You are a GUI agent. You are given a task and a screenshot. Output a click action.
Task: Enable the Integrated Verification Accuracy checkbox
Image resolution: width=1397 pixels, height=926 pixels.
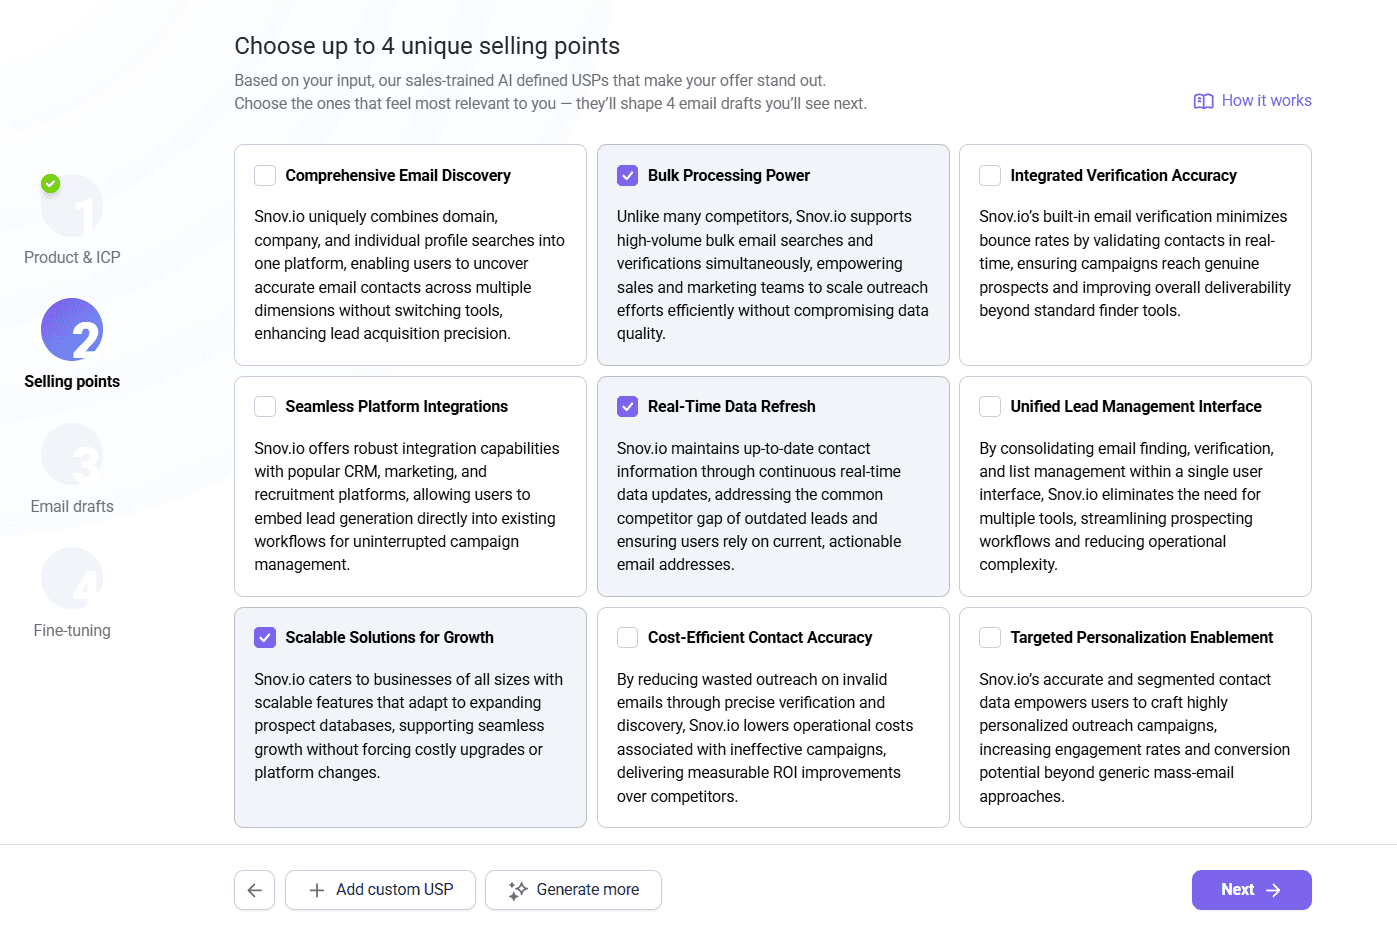pyautogui.click(x=990, y=176)
